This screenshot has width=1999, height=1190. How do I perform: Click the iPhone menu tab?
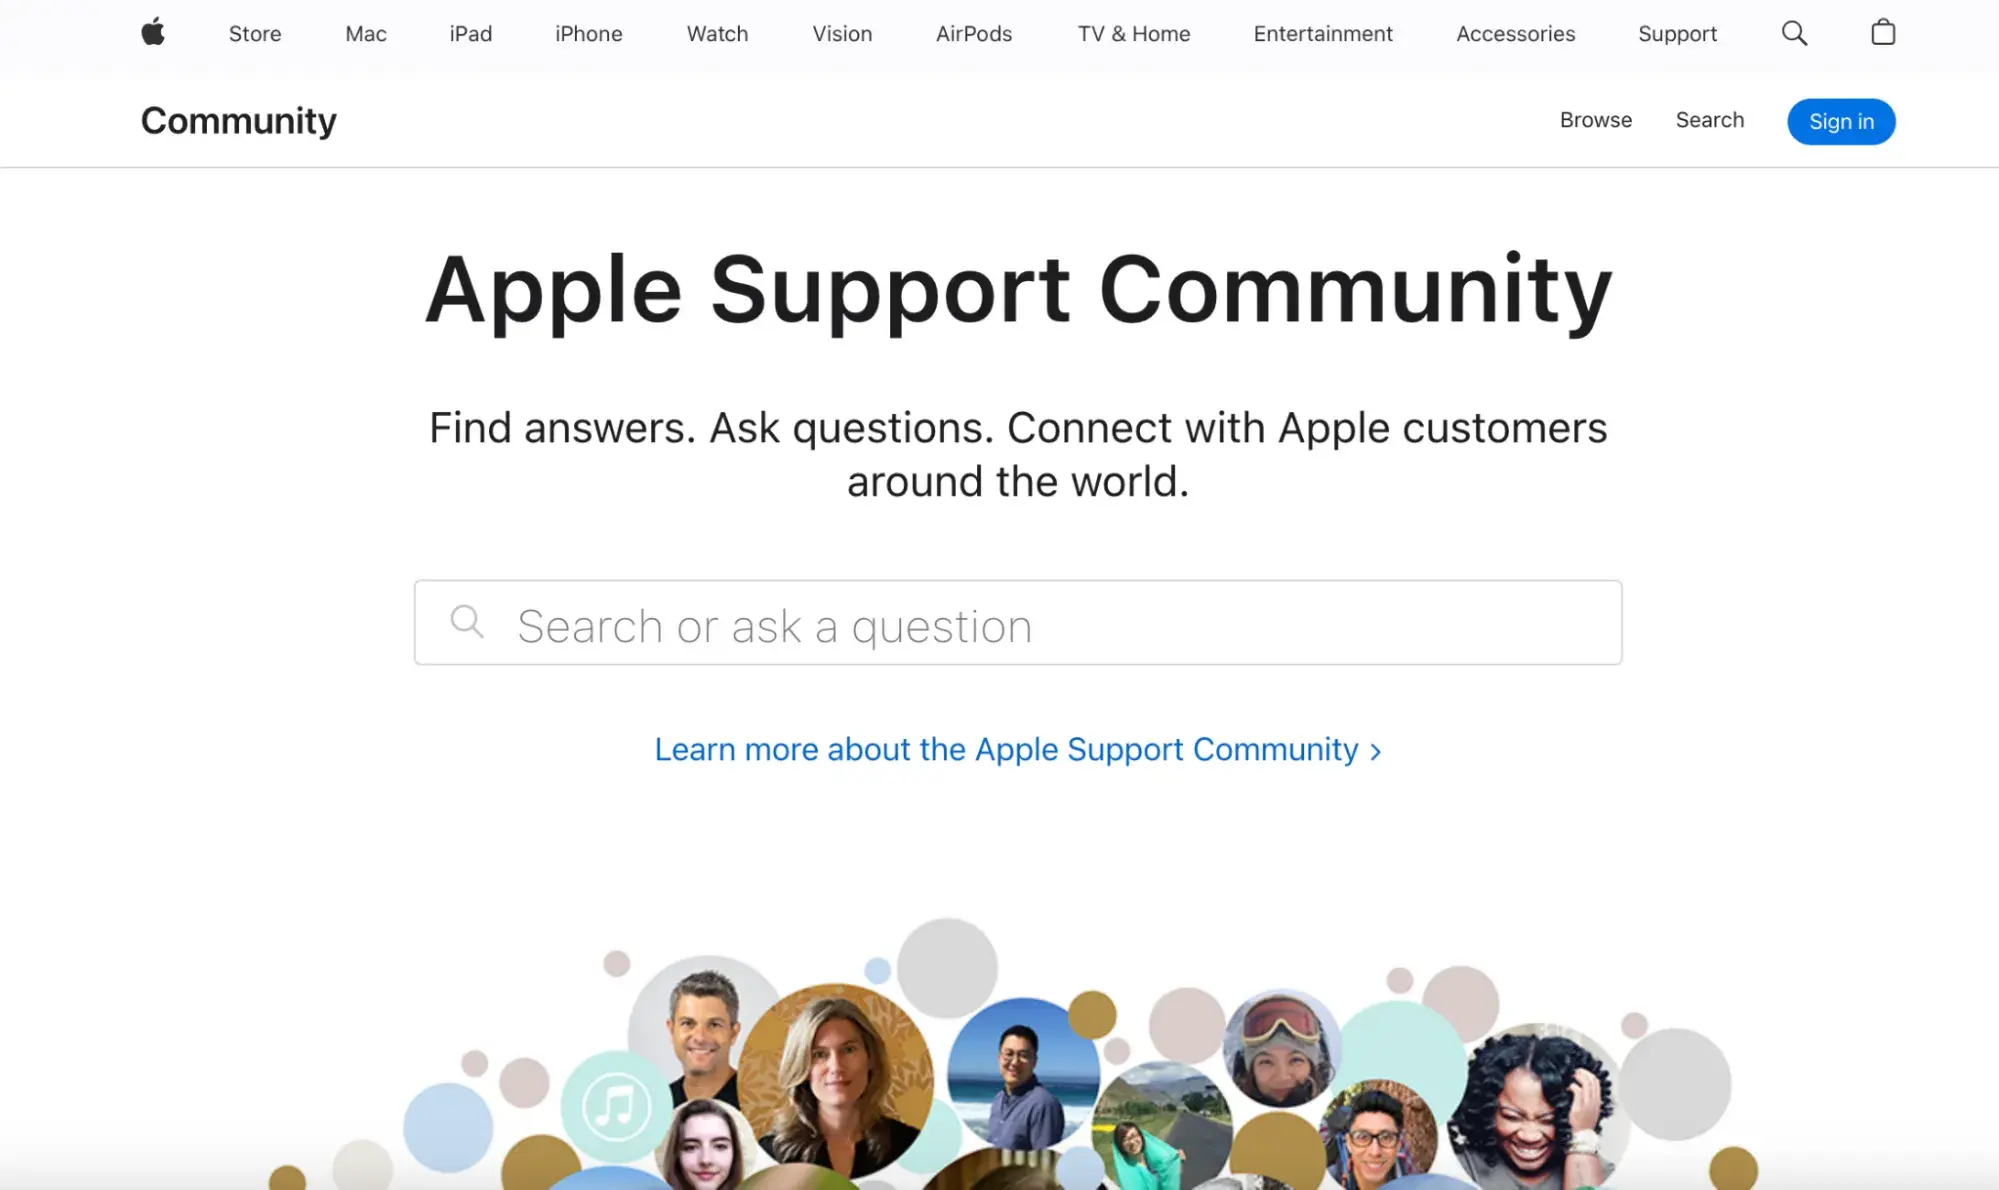pos(588,33)
